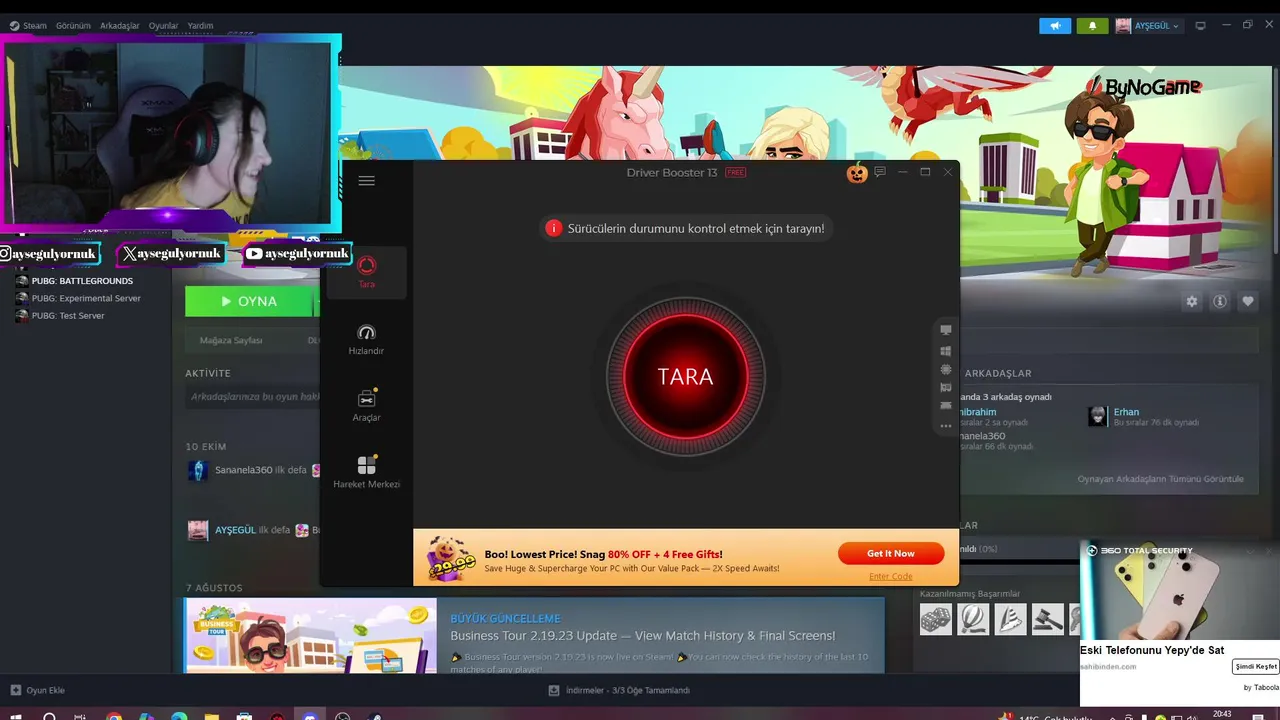The height and width of the screenshot is (720, 1280).
Task: Open Steam notifications bell
Action: 1092,26
